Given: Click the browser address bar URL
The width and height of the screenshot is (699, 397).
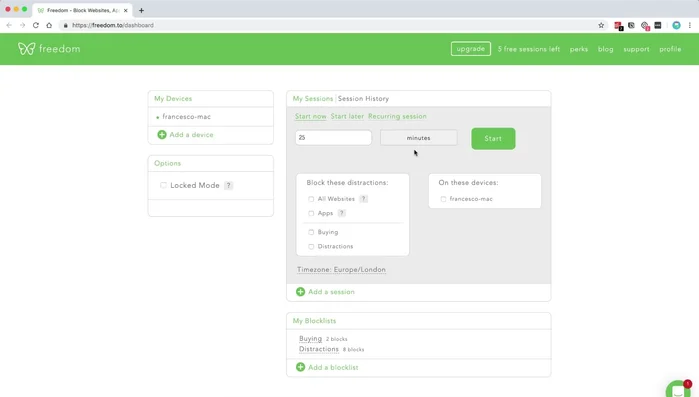Looking at the screenshot, I should pos(113,25).
